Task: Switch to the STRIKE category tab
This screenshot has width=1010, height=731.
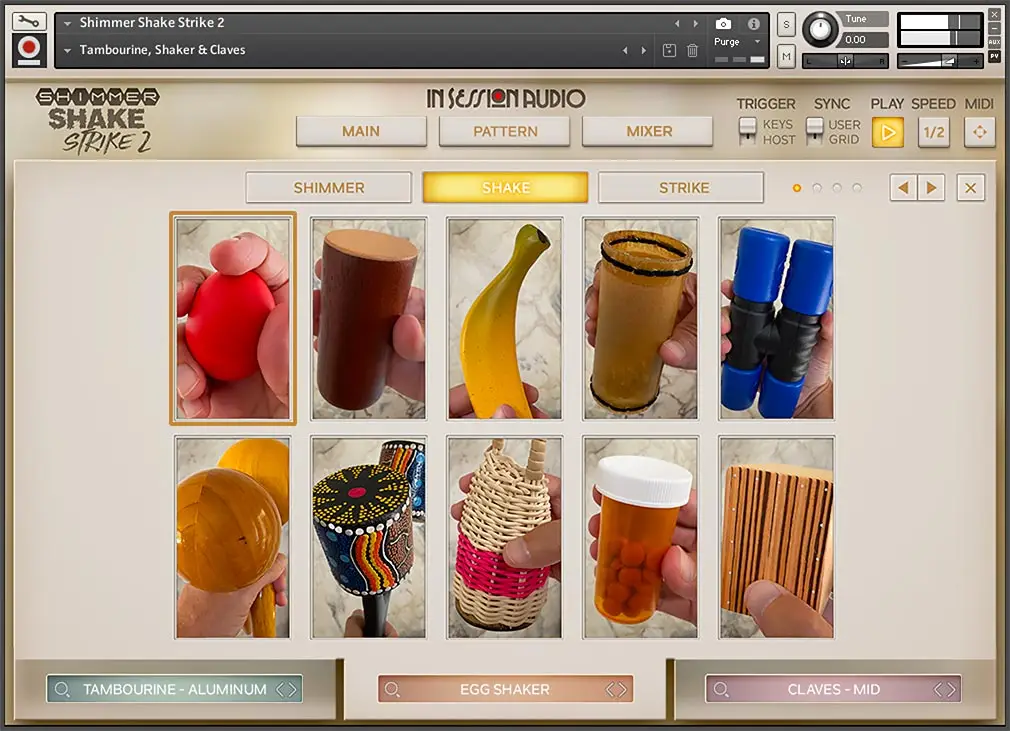Action: pyautogui.click(x=682, y=187)
